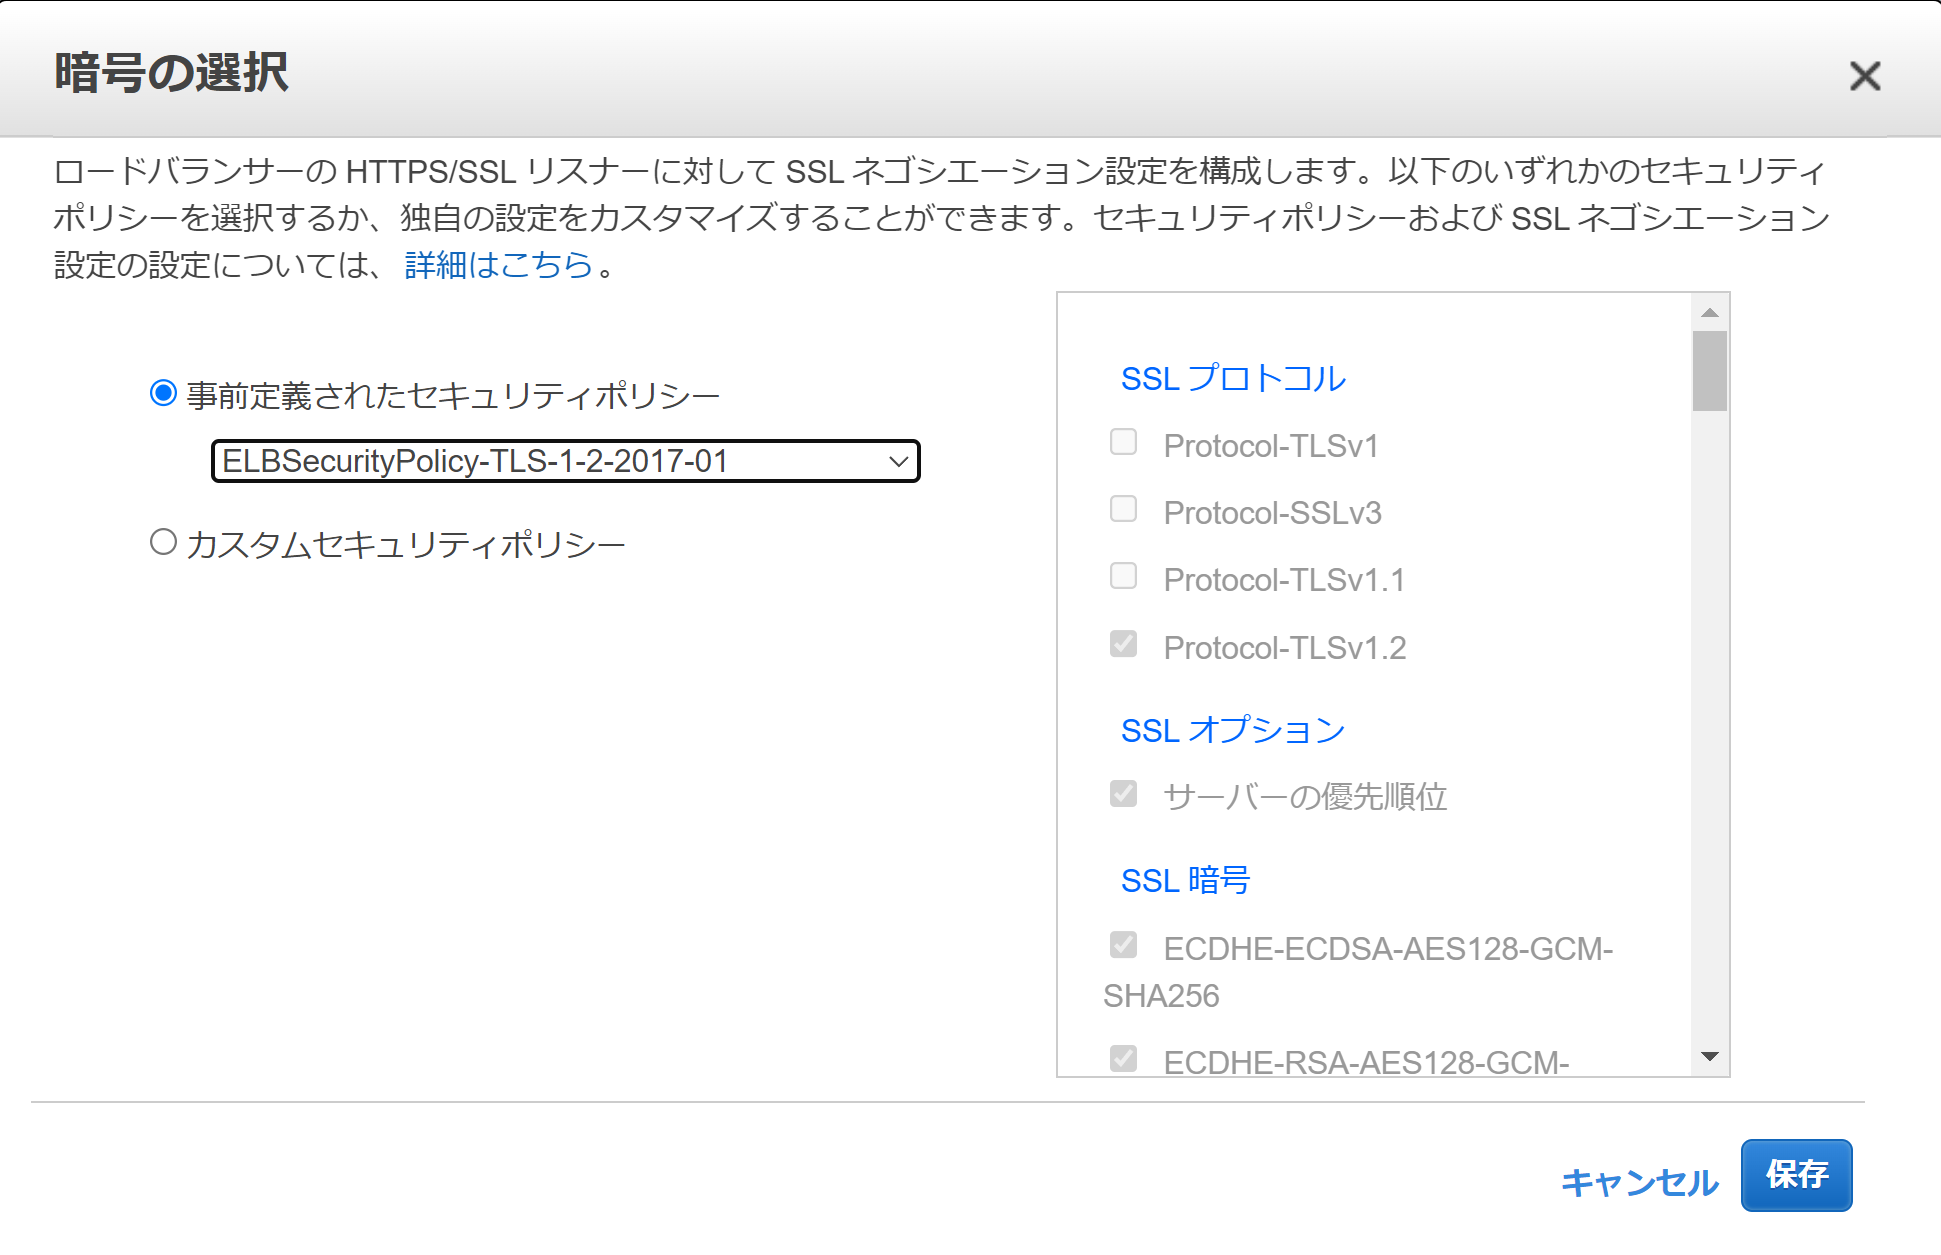
Task: Click the SSL 暗号 section heading
Action: tap(1185, 881)
